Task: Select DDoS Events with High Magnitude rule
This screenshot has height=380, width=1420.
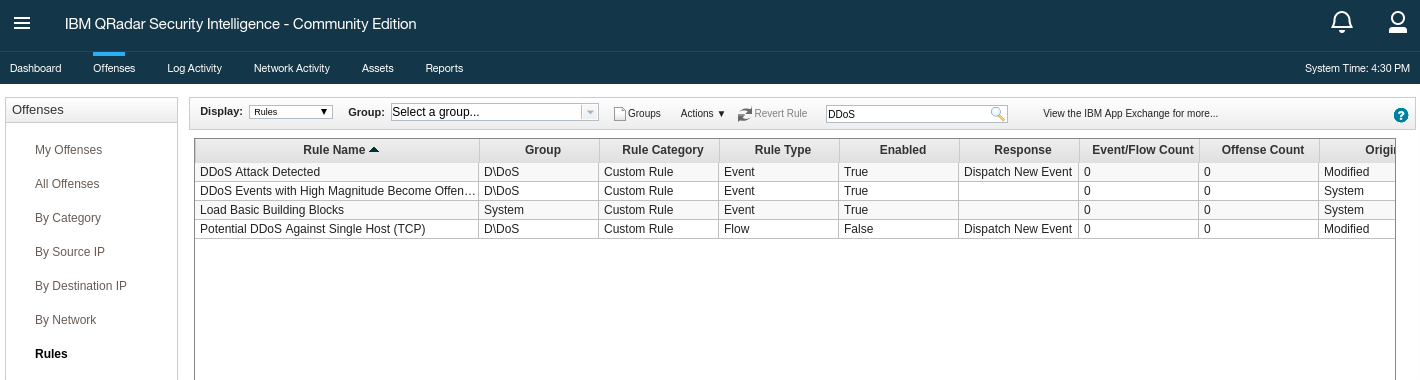Action: (x=337, y=191)
